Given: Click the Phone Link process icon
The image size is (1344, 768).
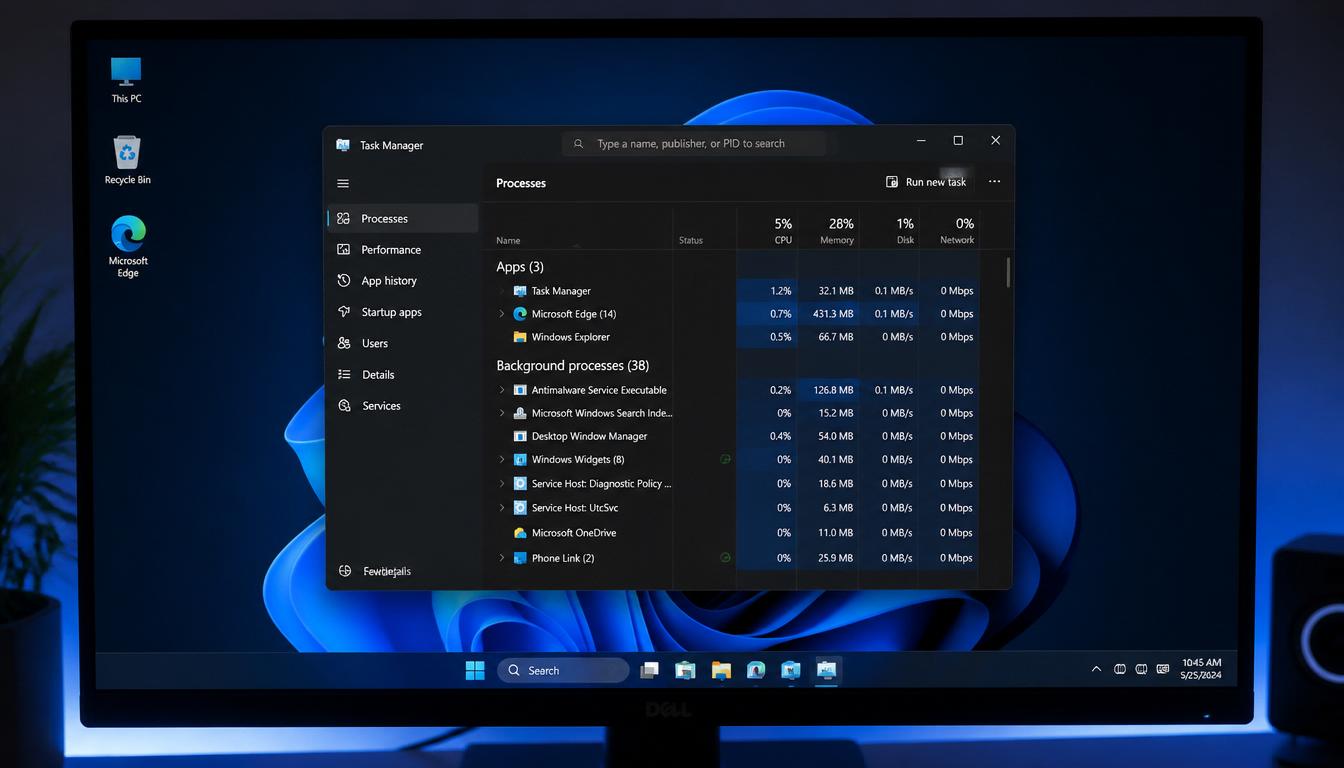Looking at the screenshot, I should (520, 558).
